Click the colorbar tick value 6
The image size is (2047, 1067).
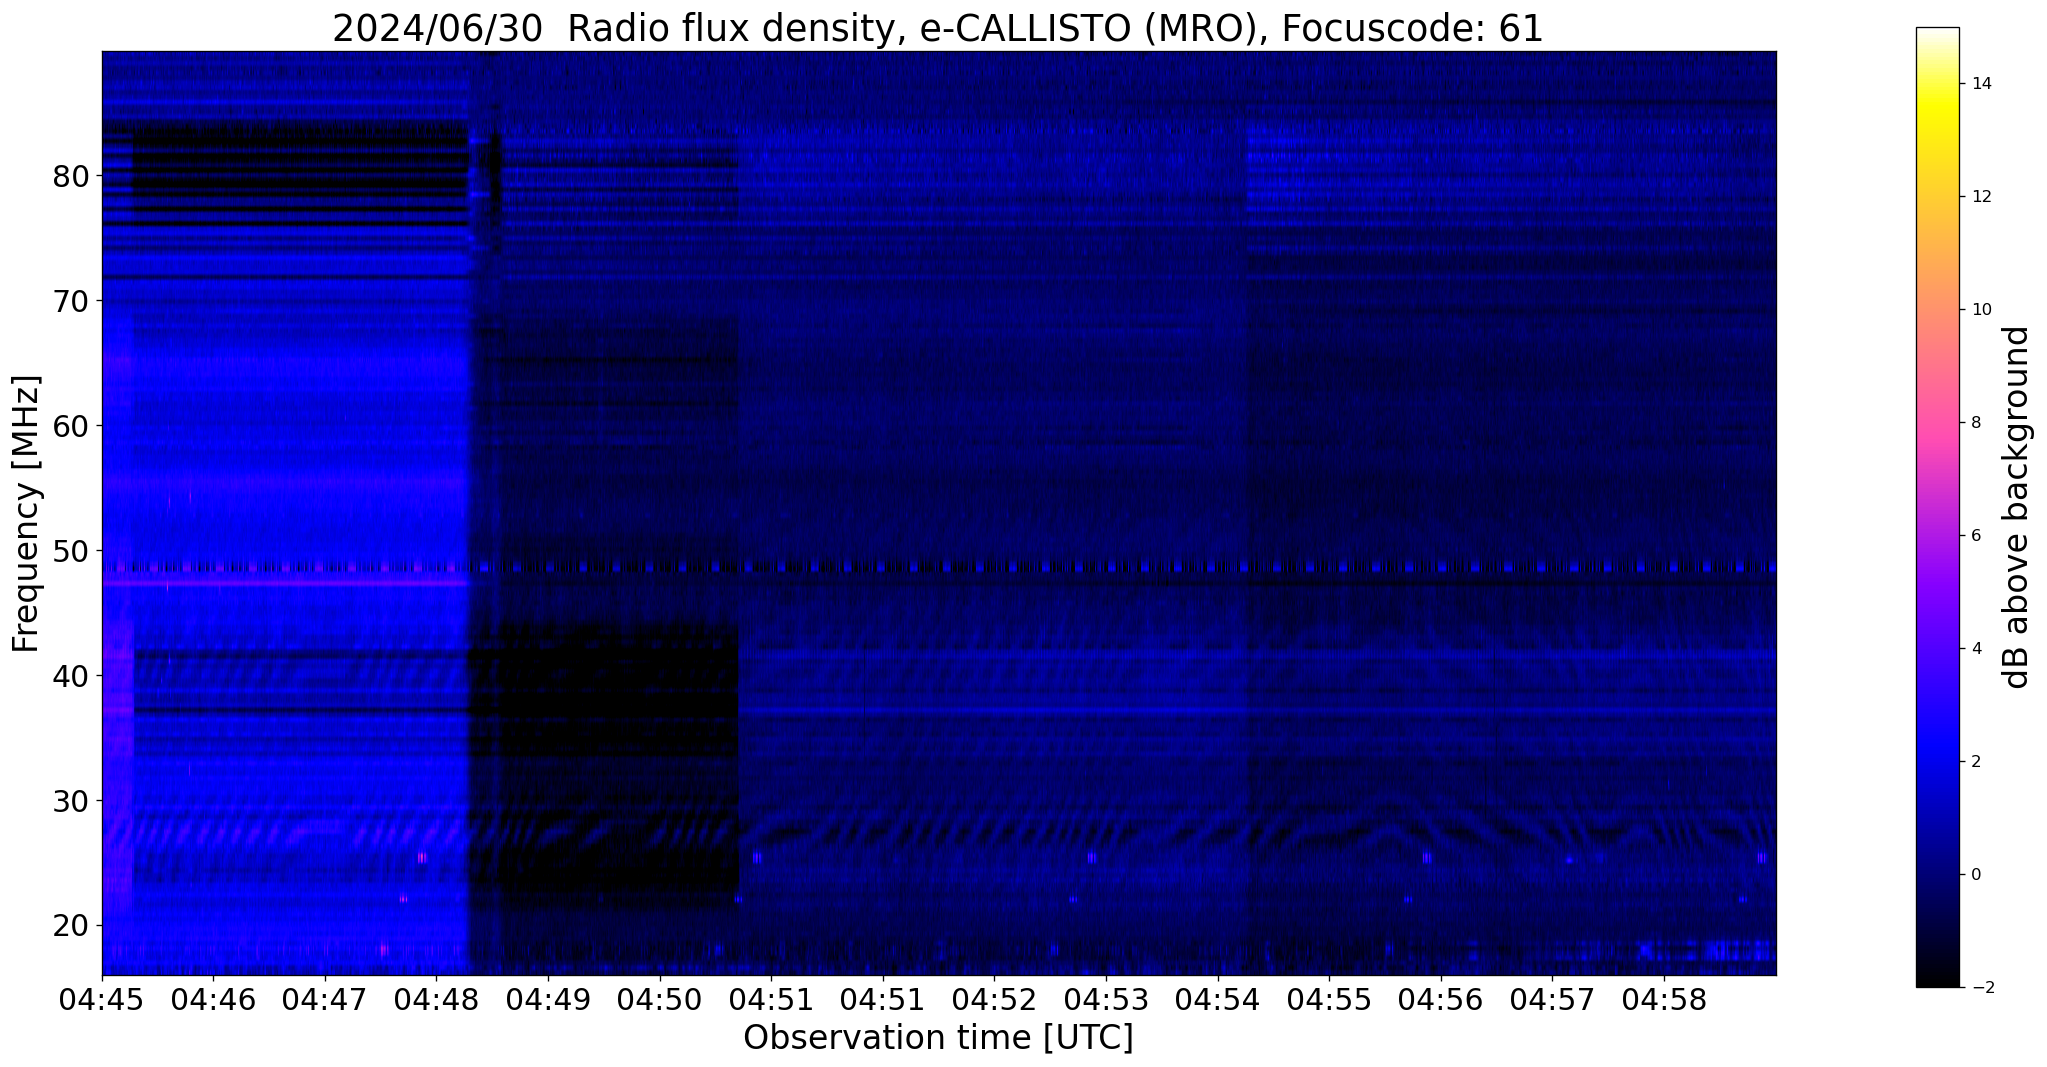(1975, 536)
